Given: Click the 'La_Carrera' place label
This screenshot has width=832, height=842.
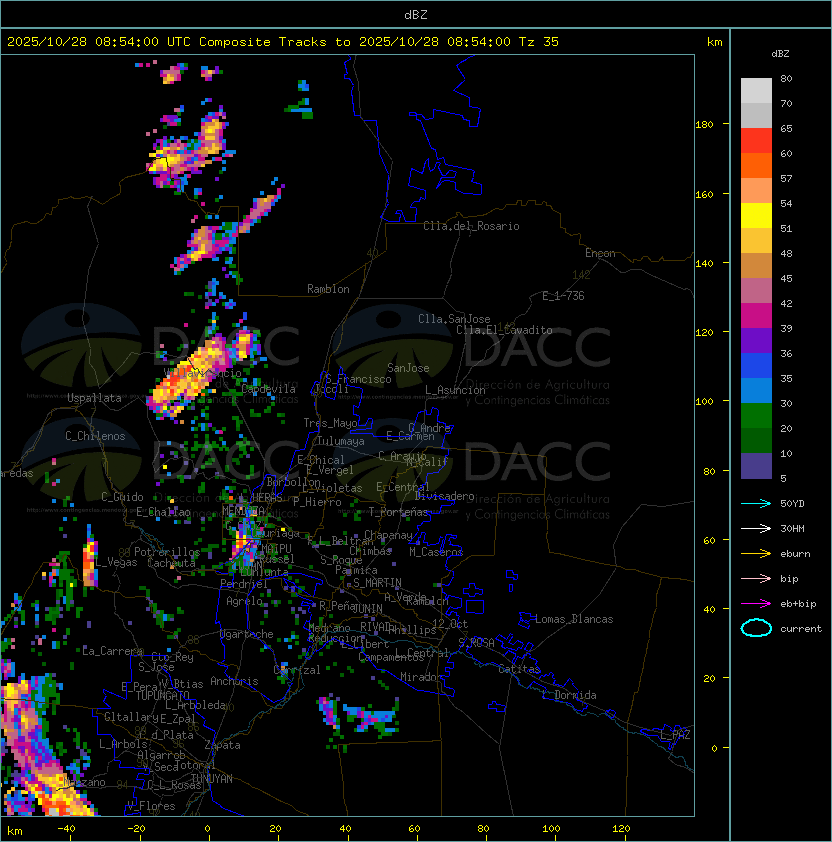Looking at the screenshot, I should 112,651.
